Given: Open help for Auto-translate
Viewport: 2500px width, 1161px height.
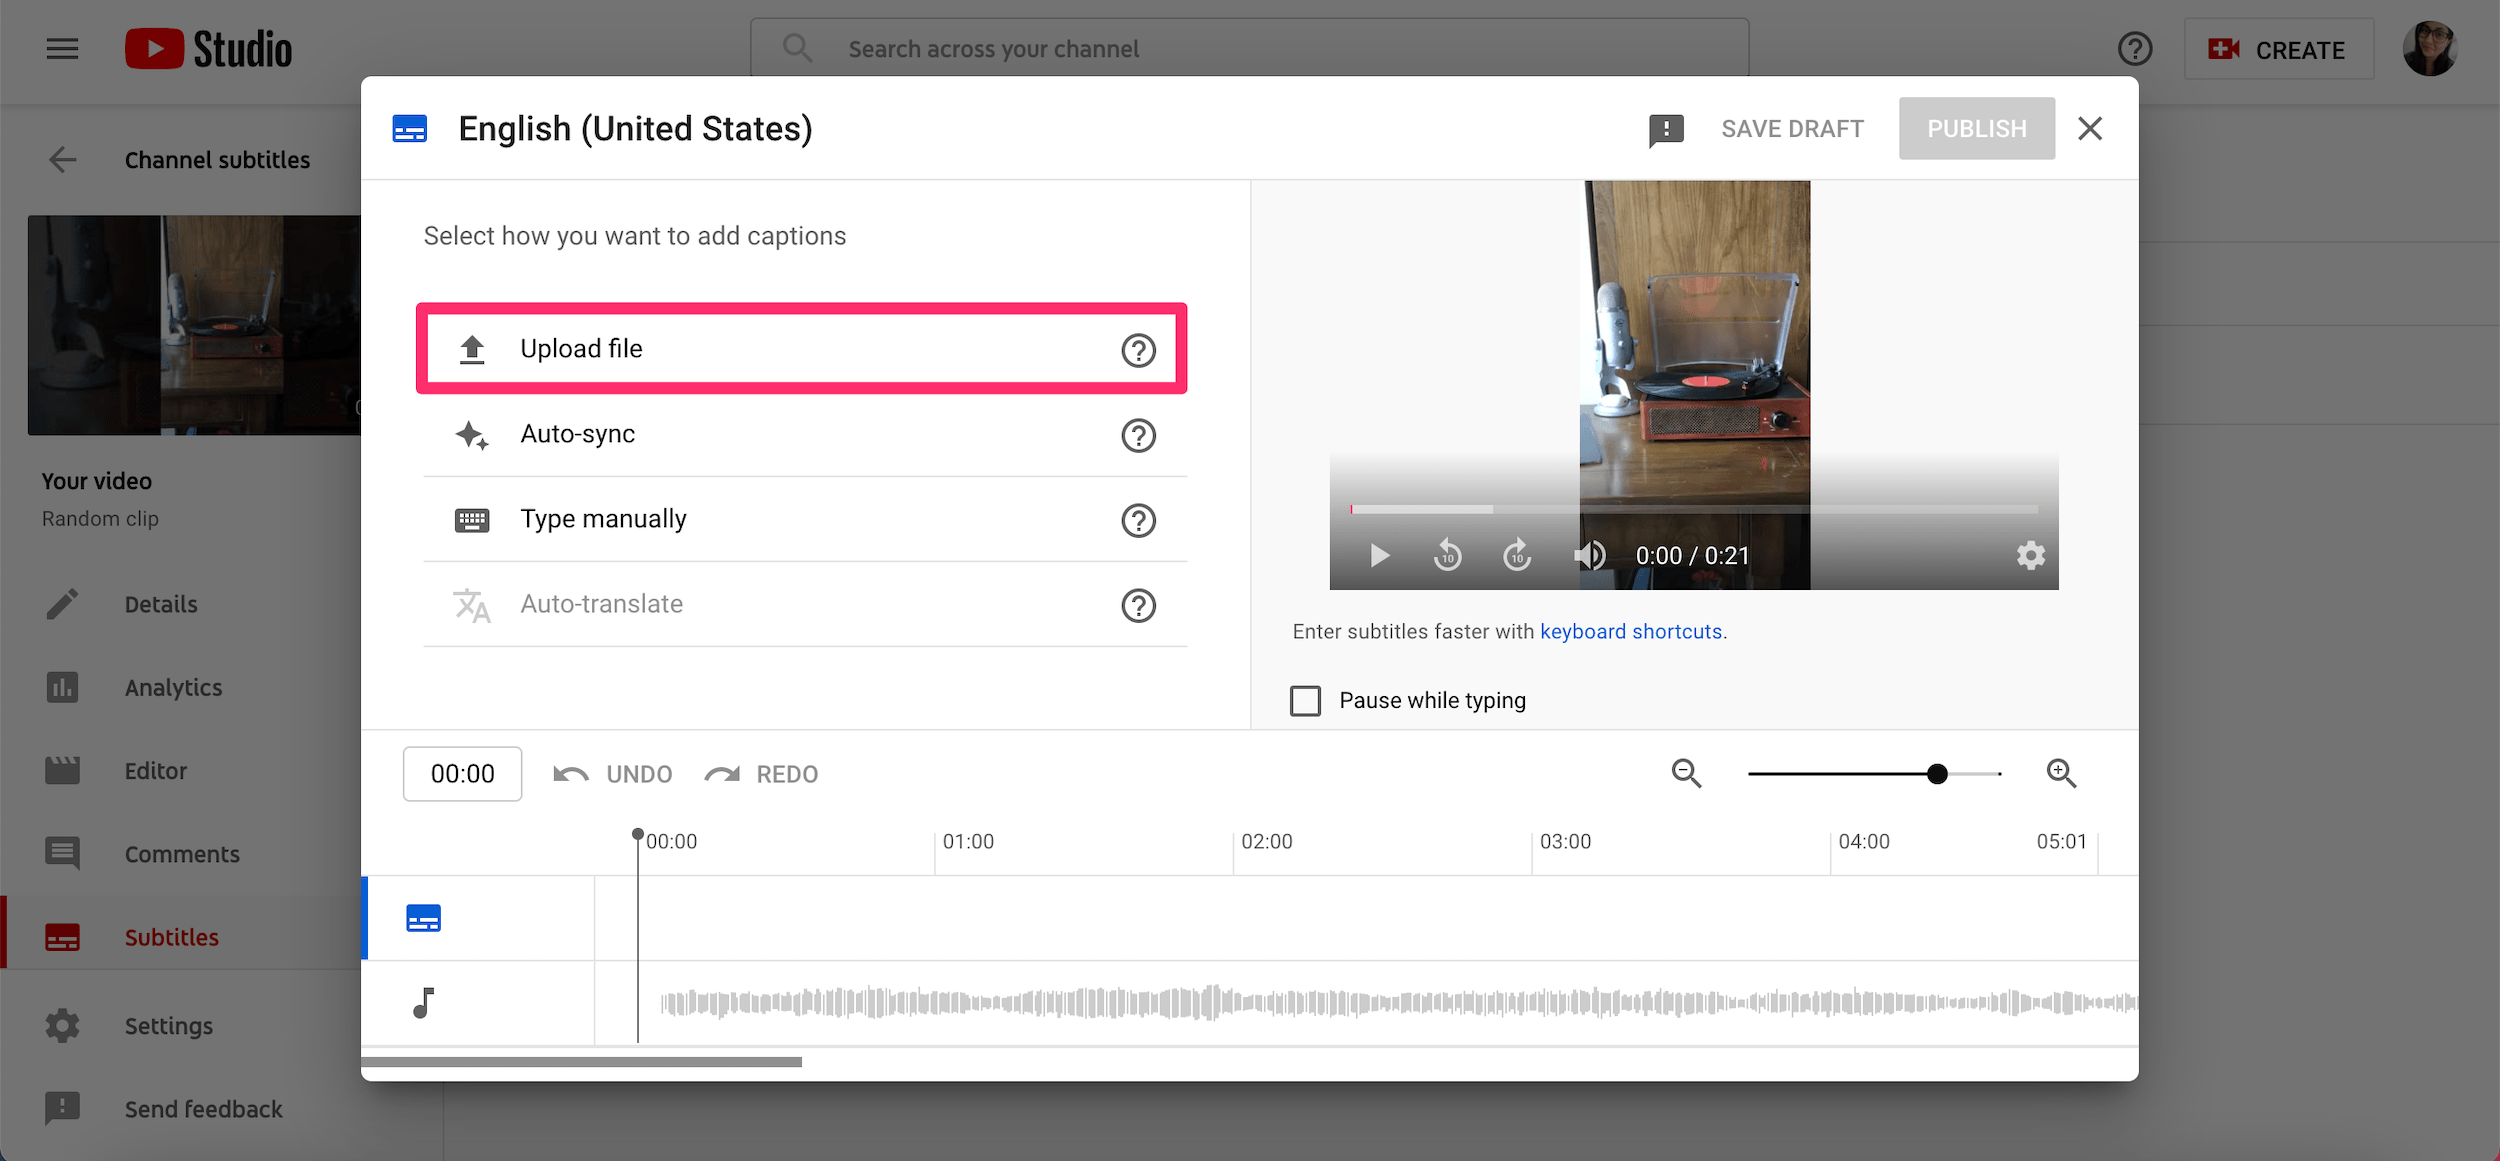Looking at the screenshot, I should [x=1138, y=605].
